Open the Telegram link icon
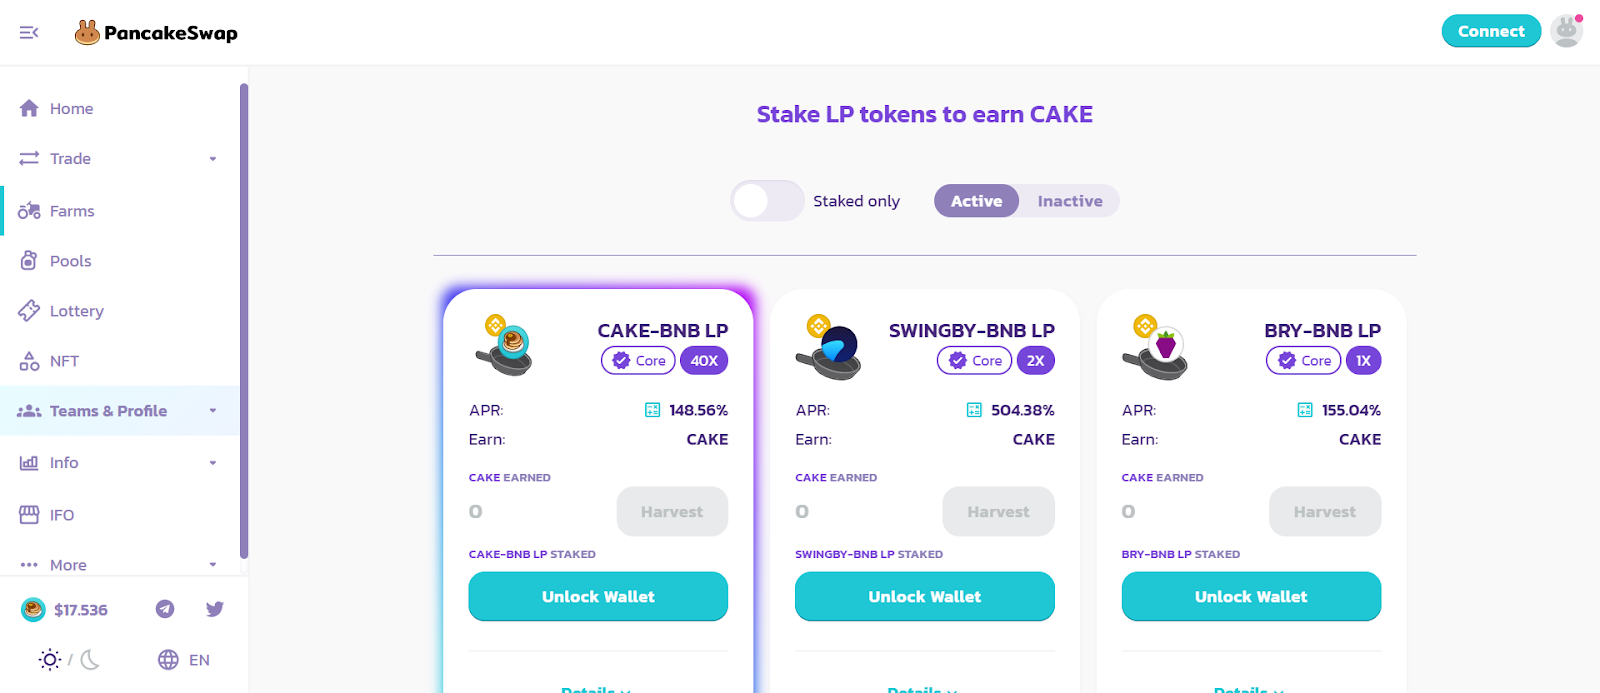The image size is (1600, 693). pyautogui.click(x=165, y=609)
